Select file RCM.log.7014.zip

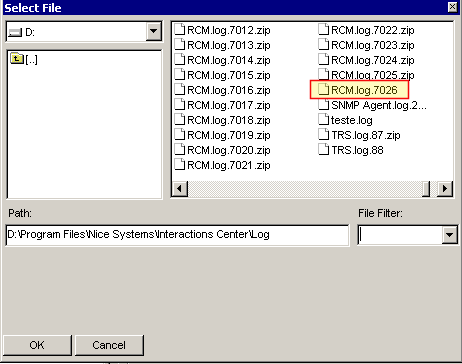click(223, 60)
